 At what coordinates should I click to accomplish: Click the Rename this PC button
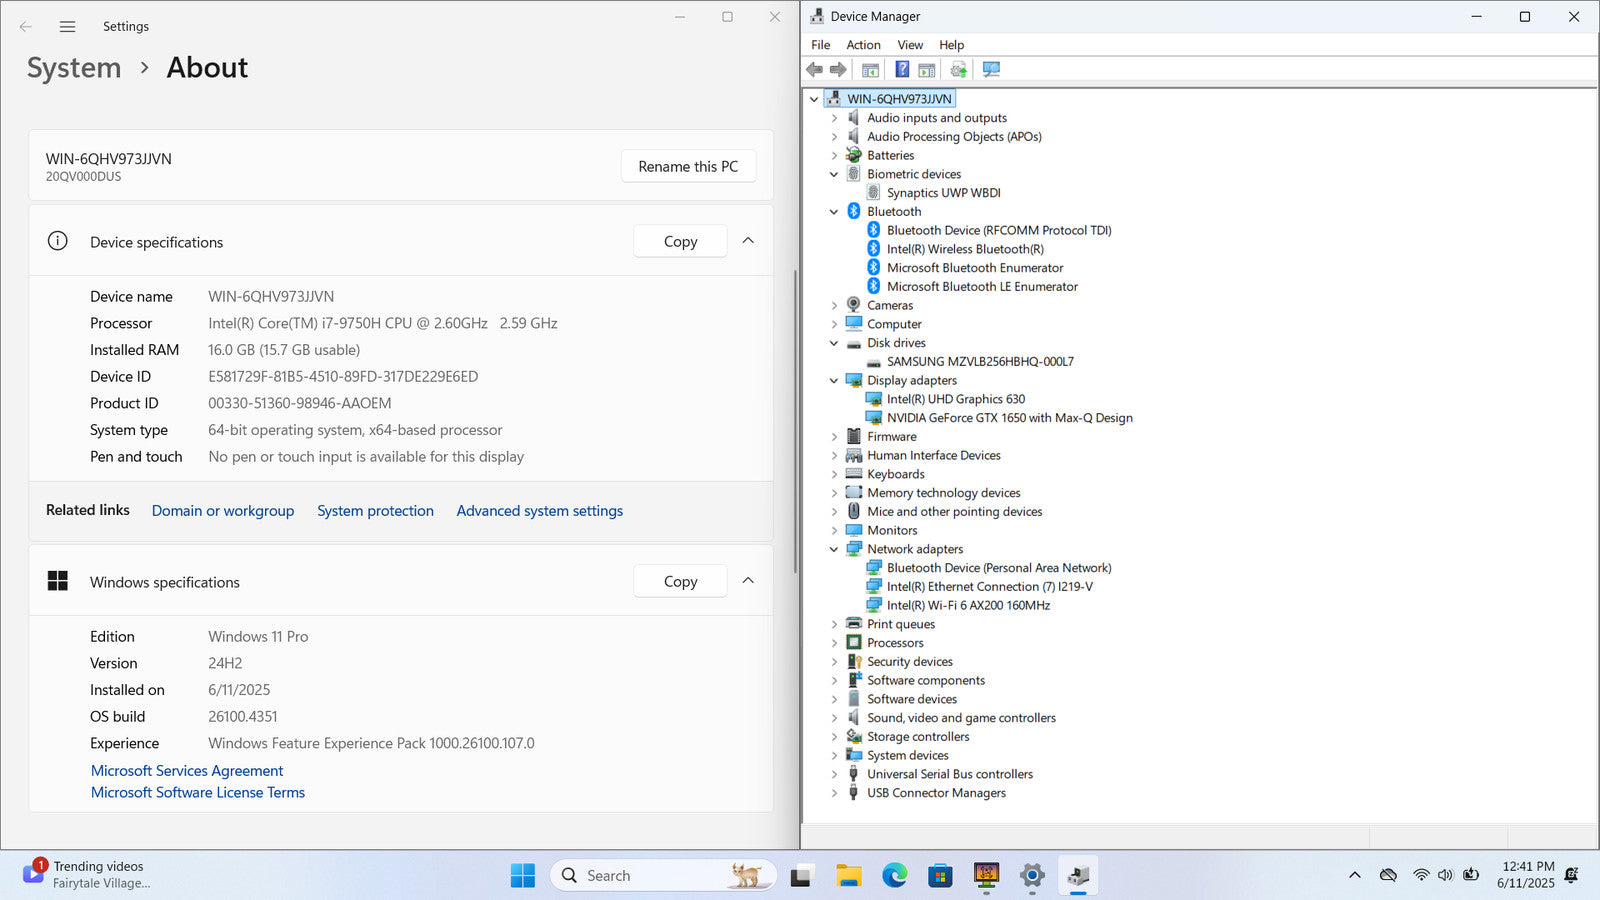coord(688,166)
